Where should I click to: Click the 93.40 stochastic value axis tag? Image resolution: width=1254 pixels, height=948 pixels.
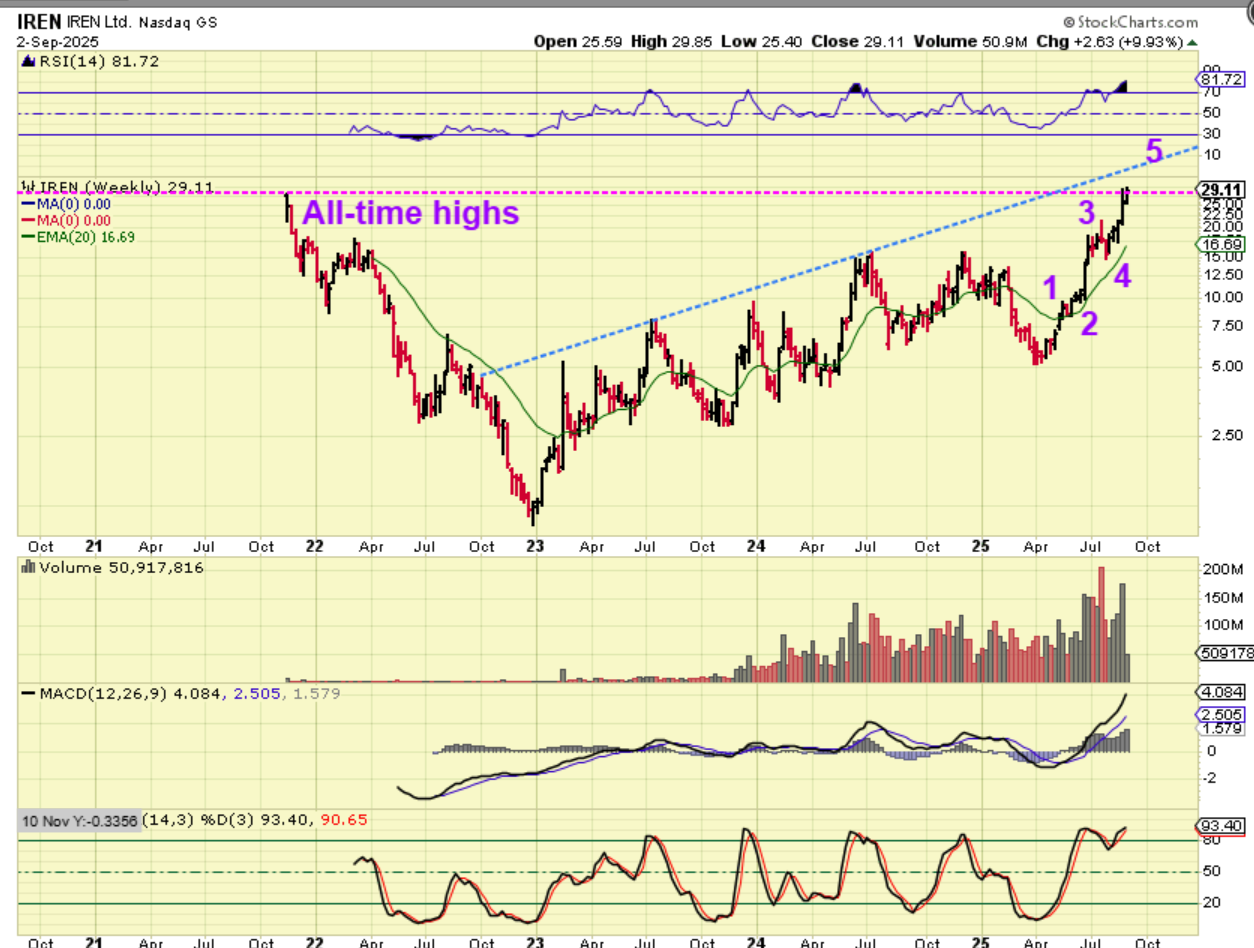(1221, 826)
